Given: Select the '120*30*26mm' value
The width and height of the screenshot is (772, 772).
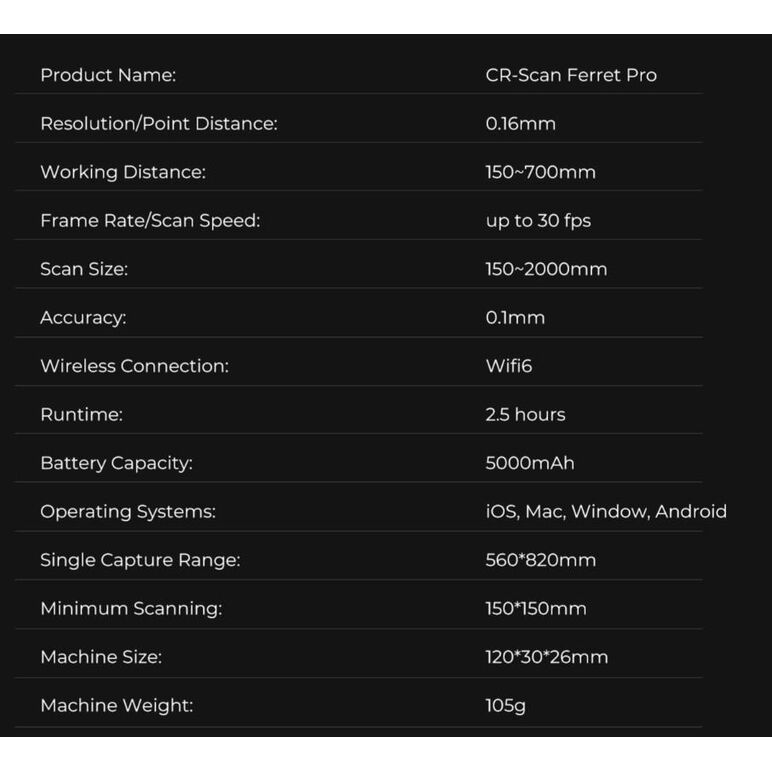Looking at the screenshot, I should (x=547, y=657).
